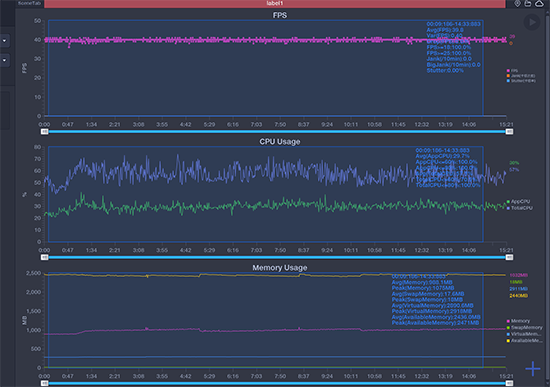The width and height of the screenshot is (550, 387).
Task: Toggle Memory series in memory legend
Action: [518, 321]
